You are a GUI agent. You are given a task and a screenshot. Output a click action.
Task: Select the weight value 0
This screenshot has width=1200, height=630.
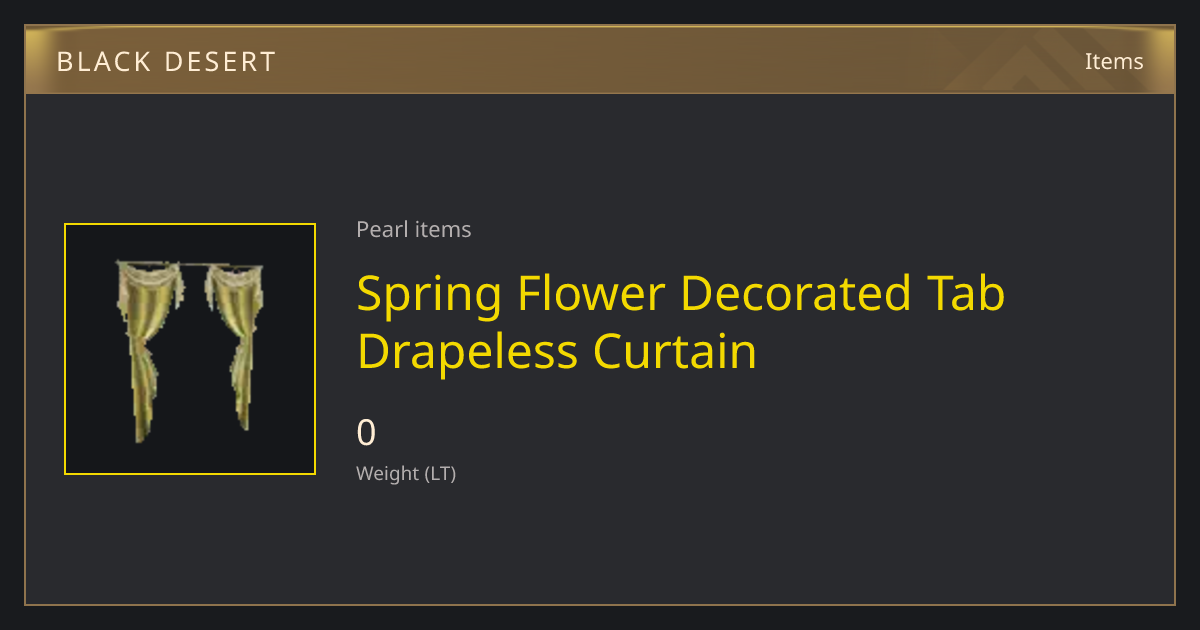point(366,433)
